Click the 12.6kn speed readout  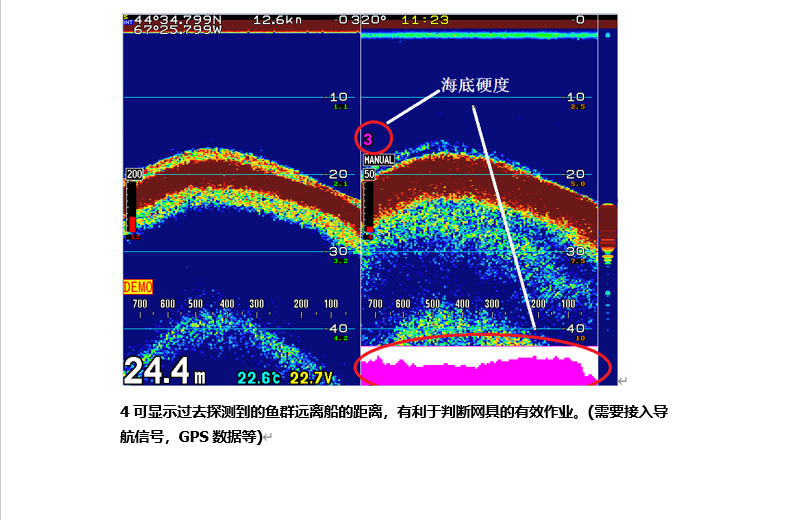pyautogui.click(x=277, y=20)
